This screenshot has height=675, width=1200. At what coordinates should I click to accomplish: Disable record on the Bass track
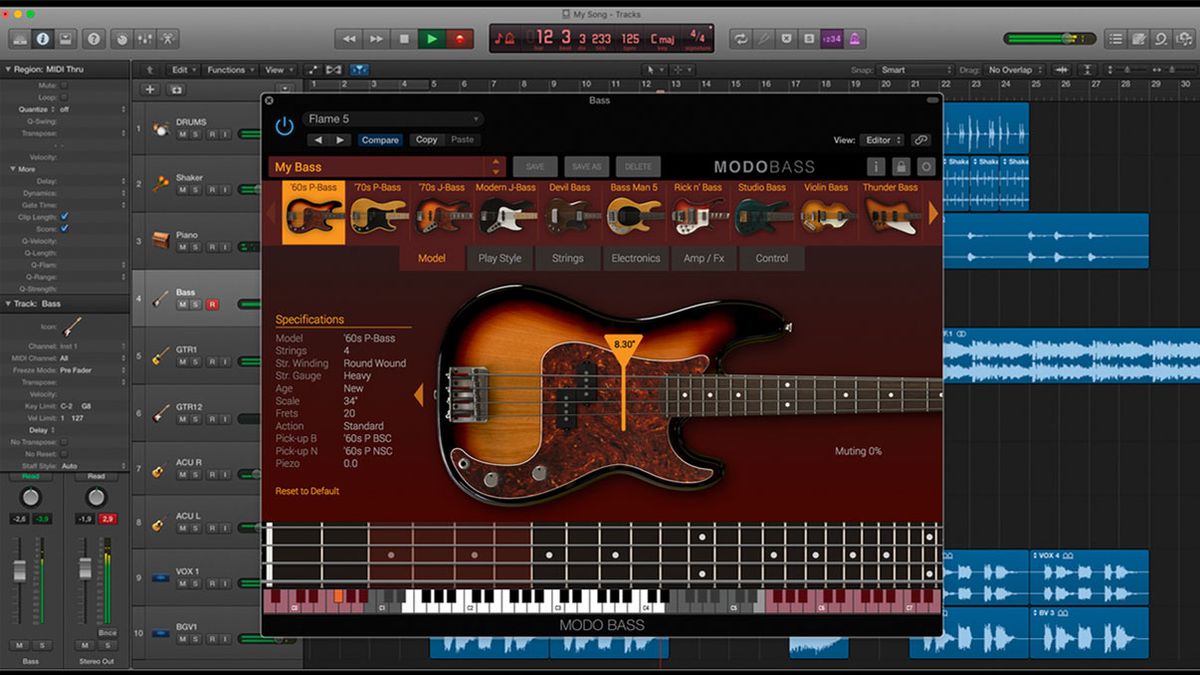(x=212, y=304)
